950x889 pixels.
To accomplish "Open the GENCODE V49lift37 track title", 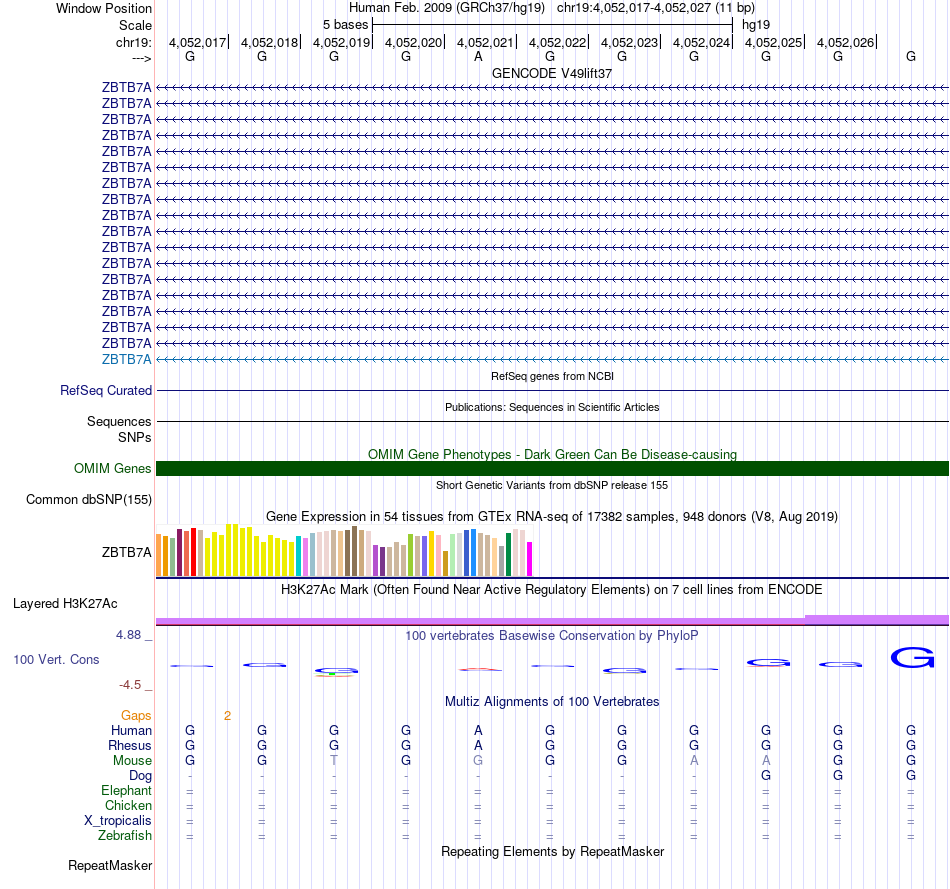I will [x=551, y=73].
